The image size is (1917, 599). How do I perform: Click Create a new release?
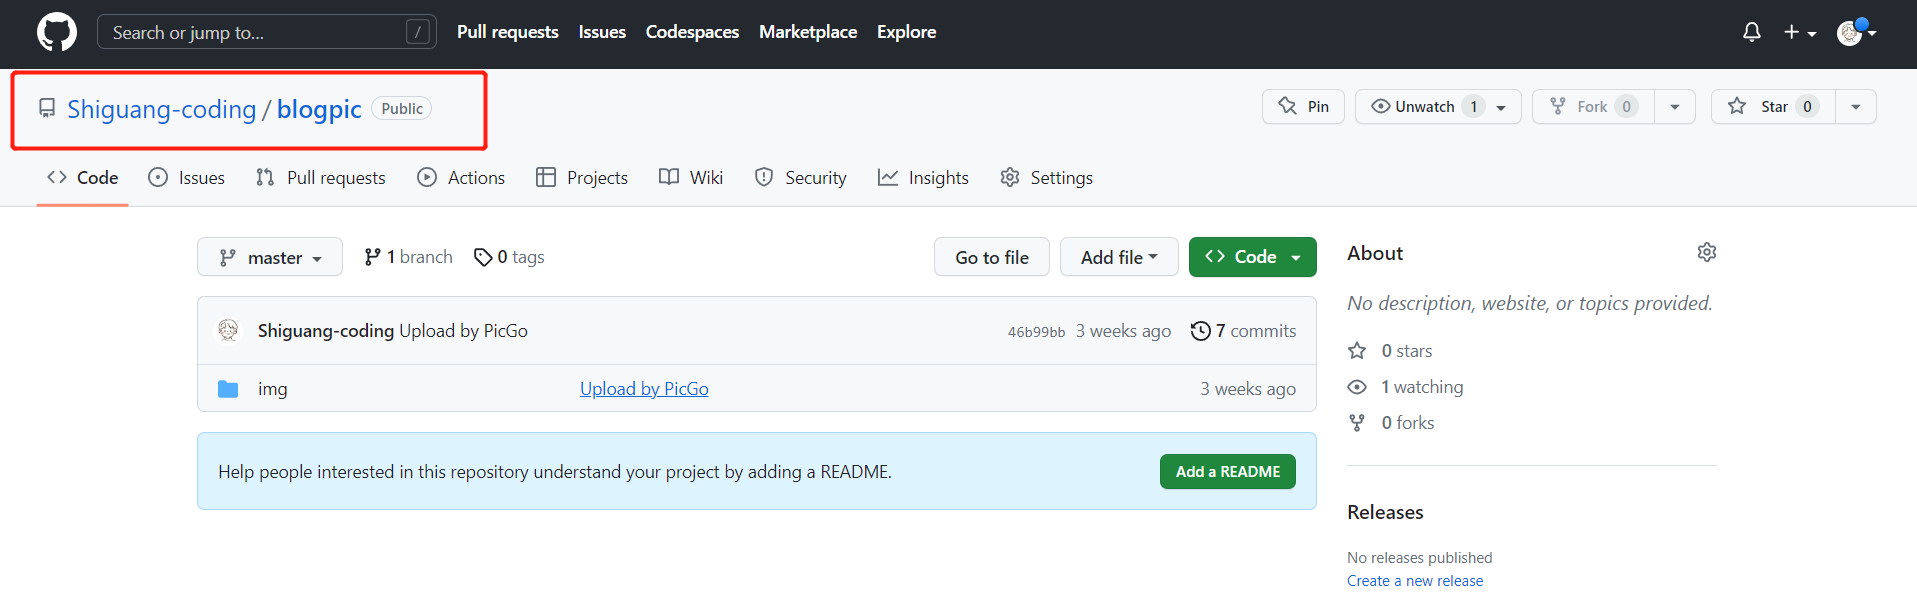(1415, 581)
